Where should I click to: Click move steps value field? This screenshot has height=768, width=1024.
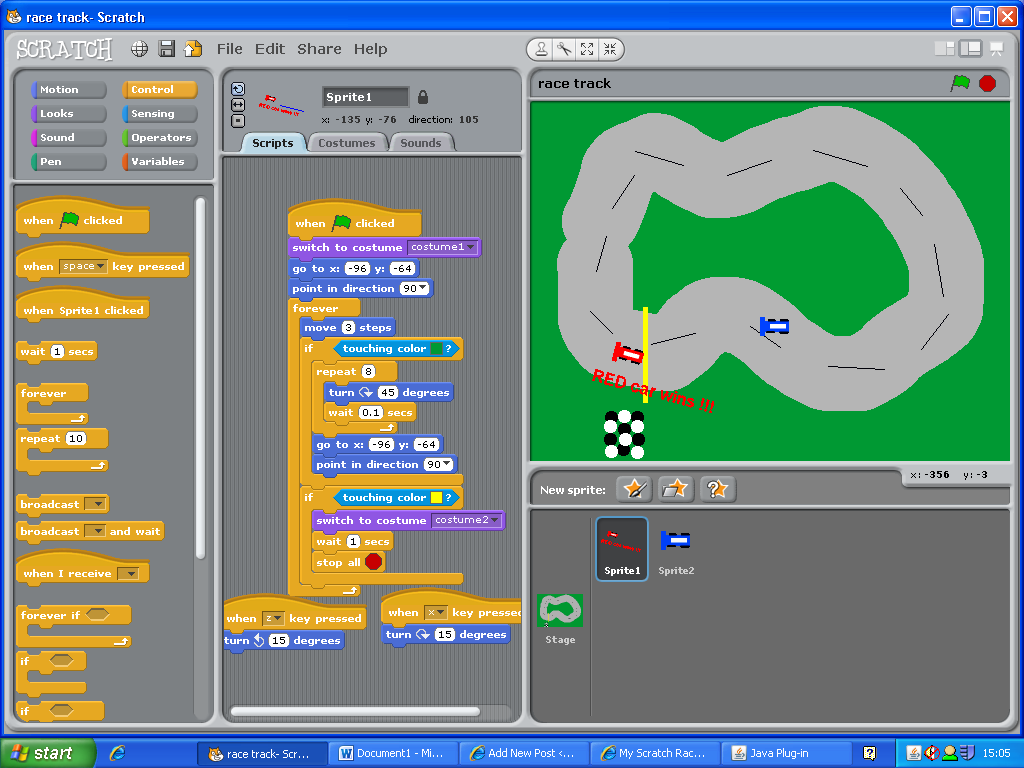coord(349,328)
